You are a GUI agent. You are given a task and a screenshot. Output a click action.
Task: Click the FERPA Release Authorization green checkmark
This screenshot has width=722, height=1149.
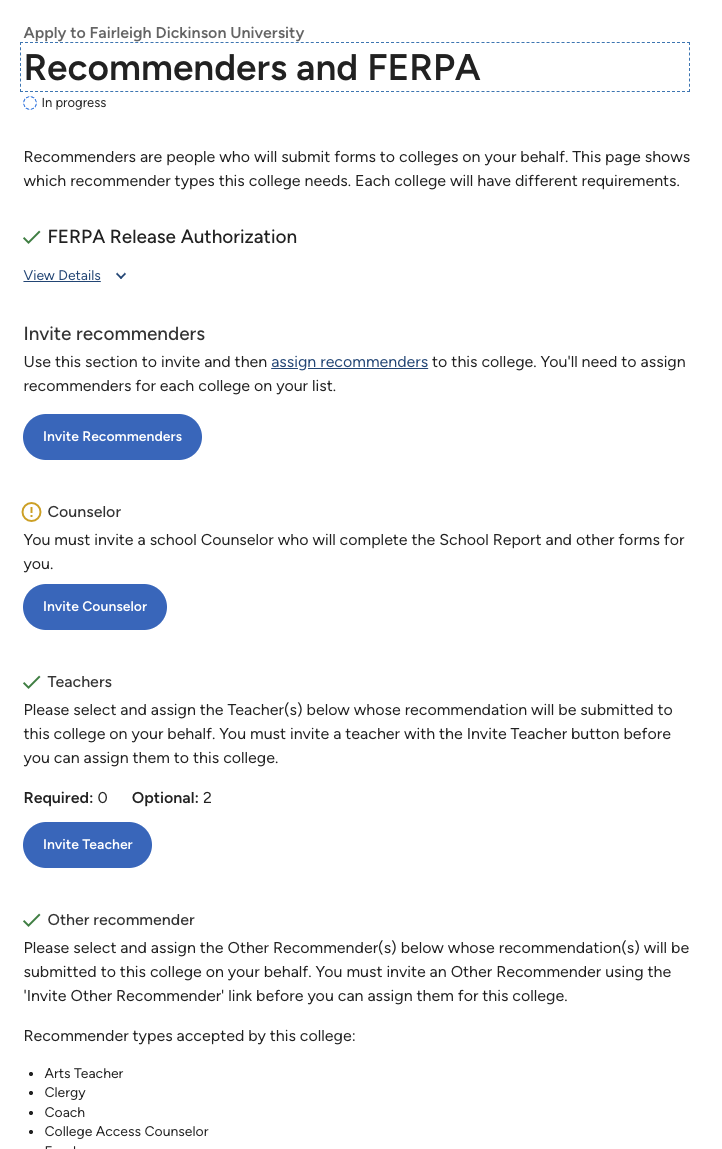[32, 237]
